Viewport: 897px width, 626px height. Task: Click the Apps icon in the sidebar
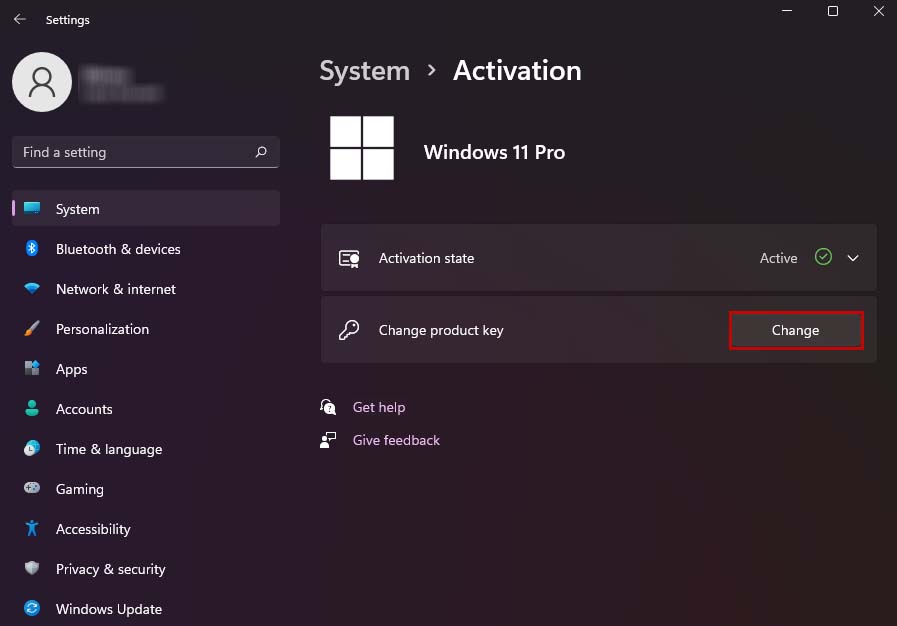[31, 369]
